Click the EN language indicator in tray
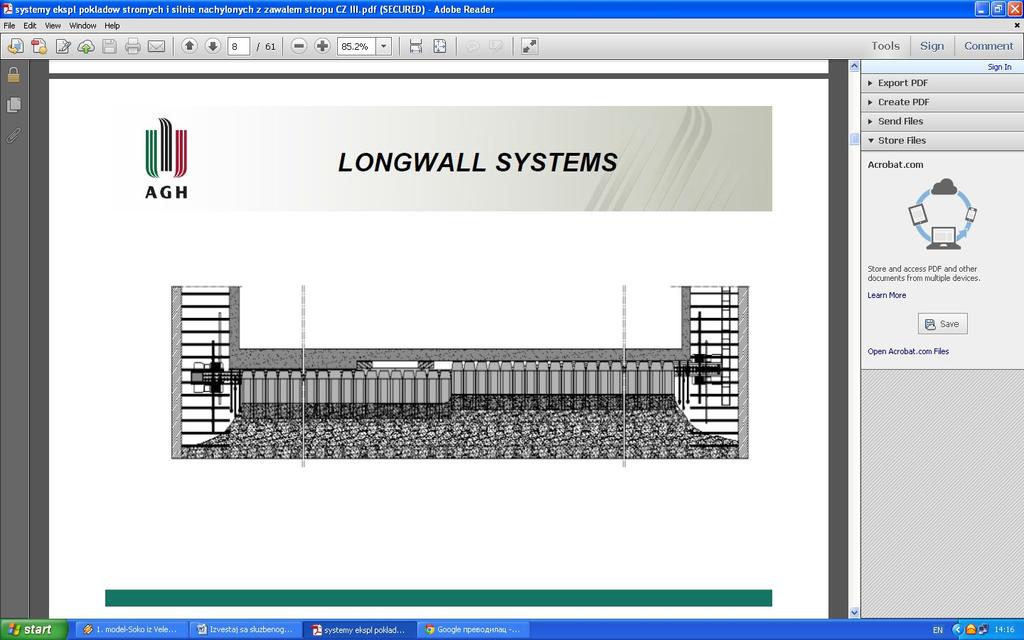Image resolution: width=1024 pixels, height=640 pixels. tap(938, 630)
